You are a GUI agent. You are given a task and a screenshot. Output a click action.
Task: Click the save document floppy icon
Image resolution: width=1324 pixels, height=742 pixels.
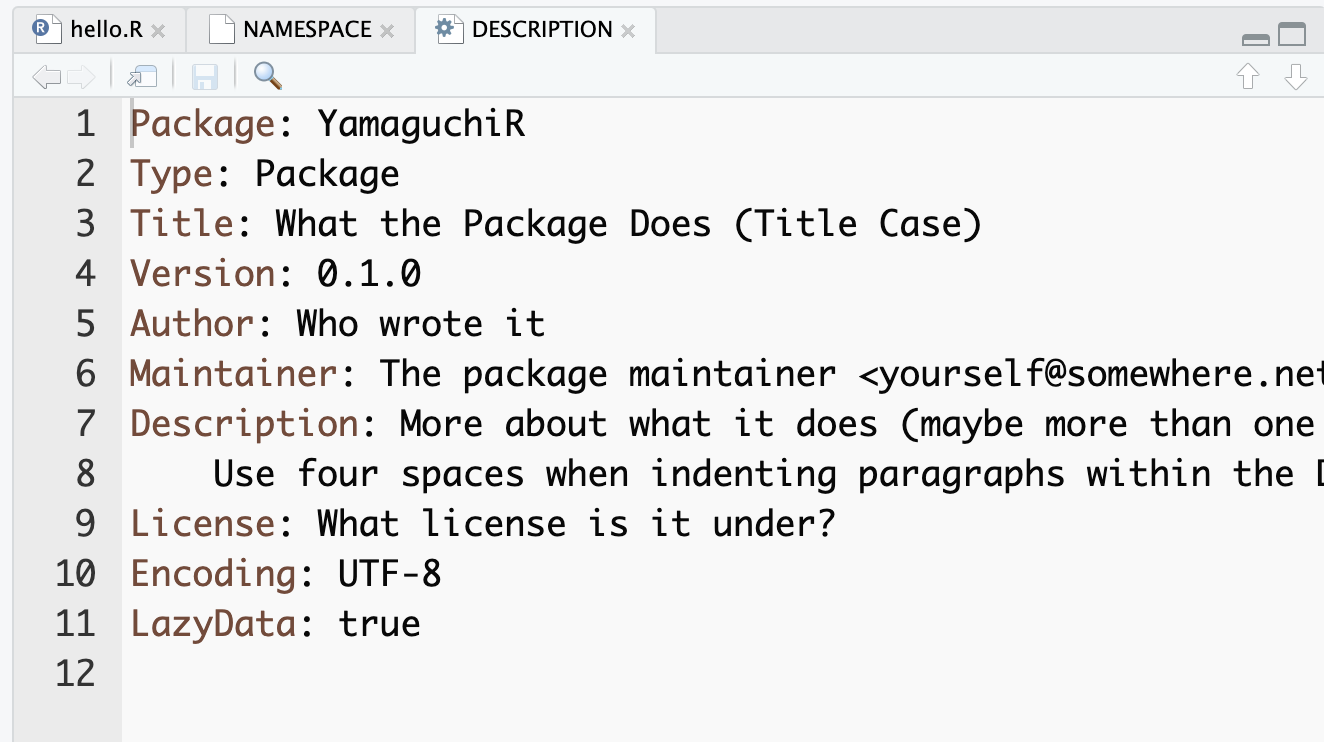point(205,77)
